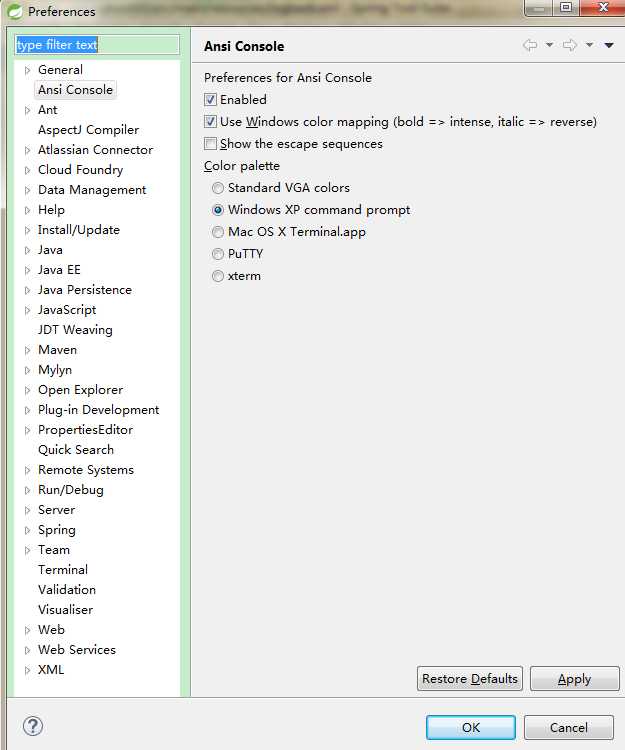Open PropertiesEditor preferences
The height and width of the screenshot is (750, 625).
(x=86, y=430)
